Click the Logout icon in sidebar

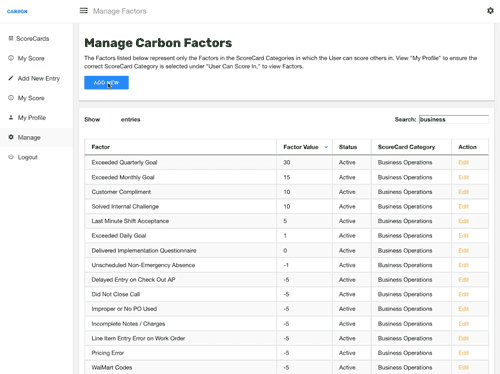point(11,157)
